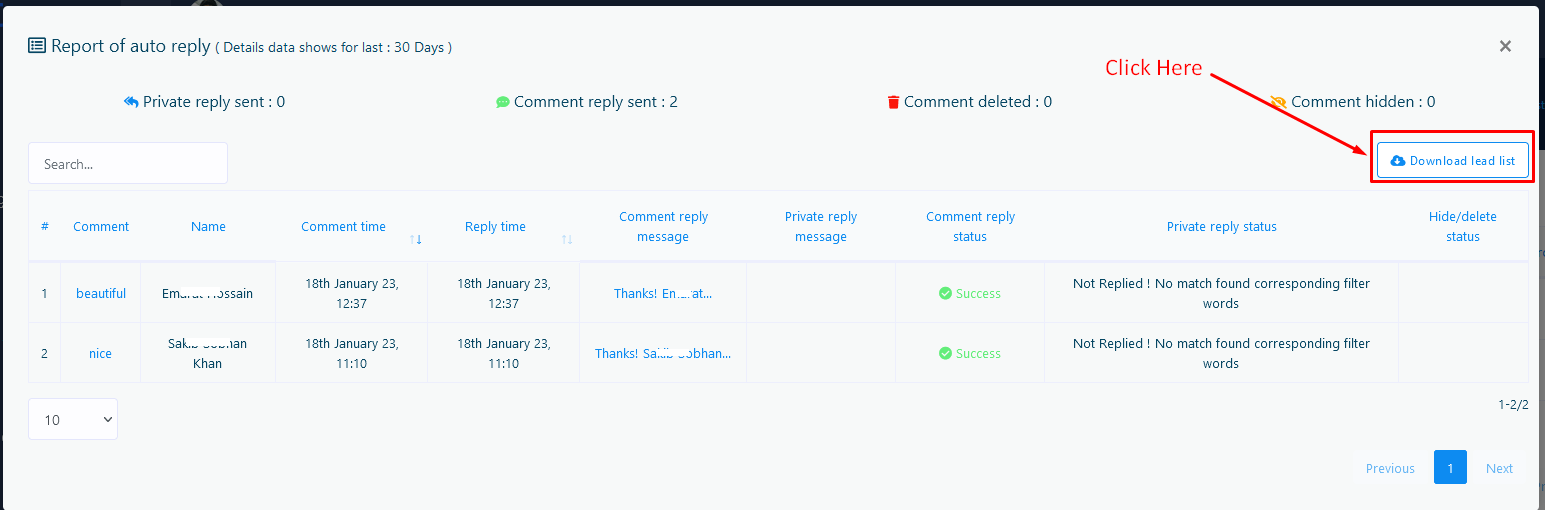Click the Reply time sort arrows
The height and width of the screenshot is (510, 1545).
pyautogui.click(x=567, y=239)
